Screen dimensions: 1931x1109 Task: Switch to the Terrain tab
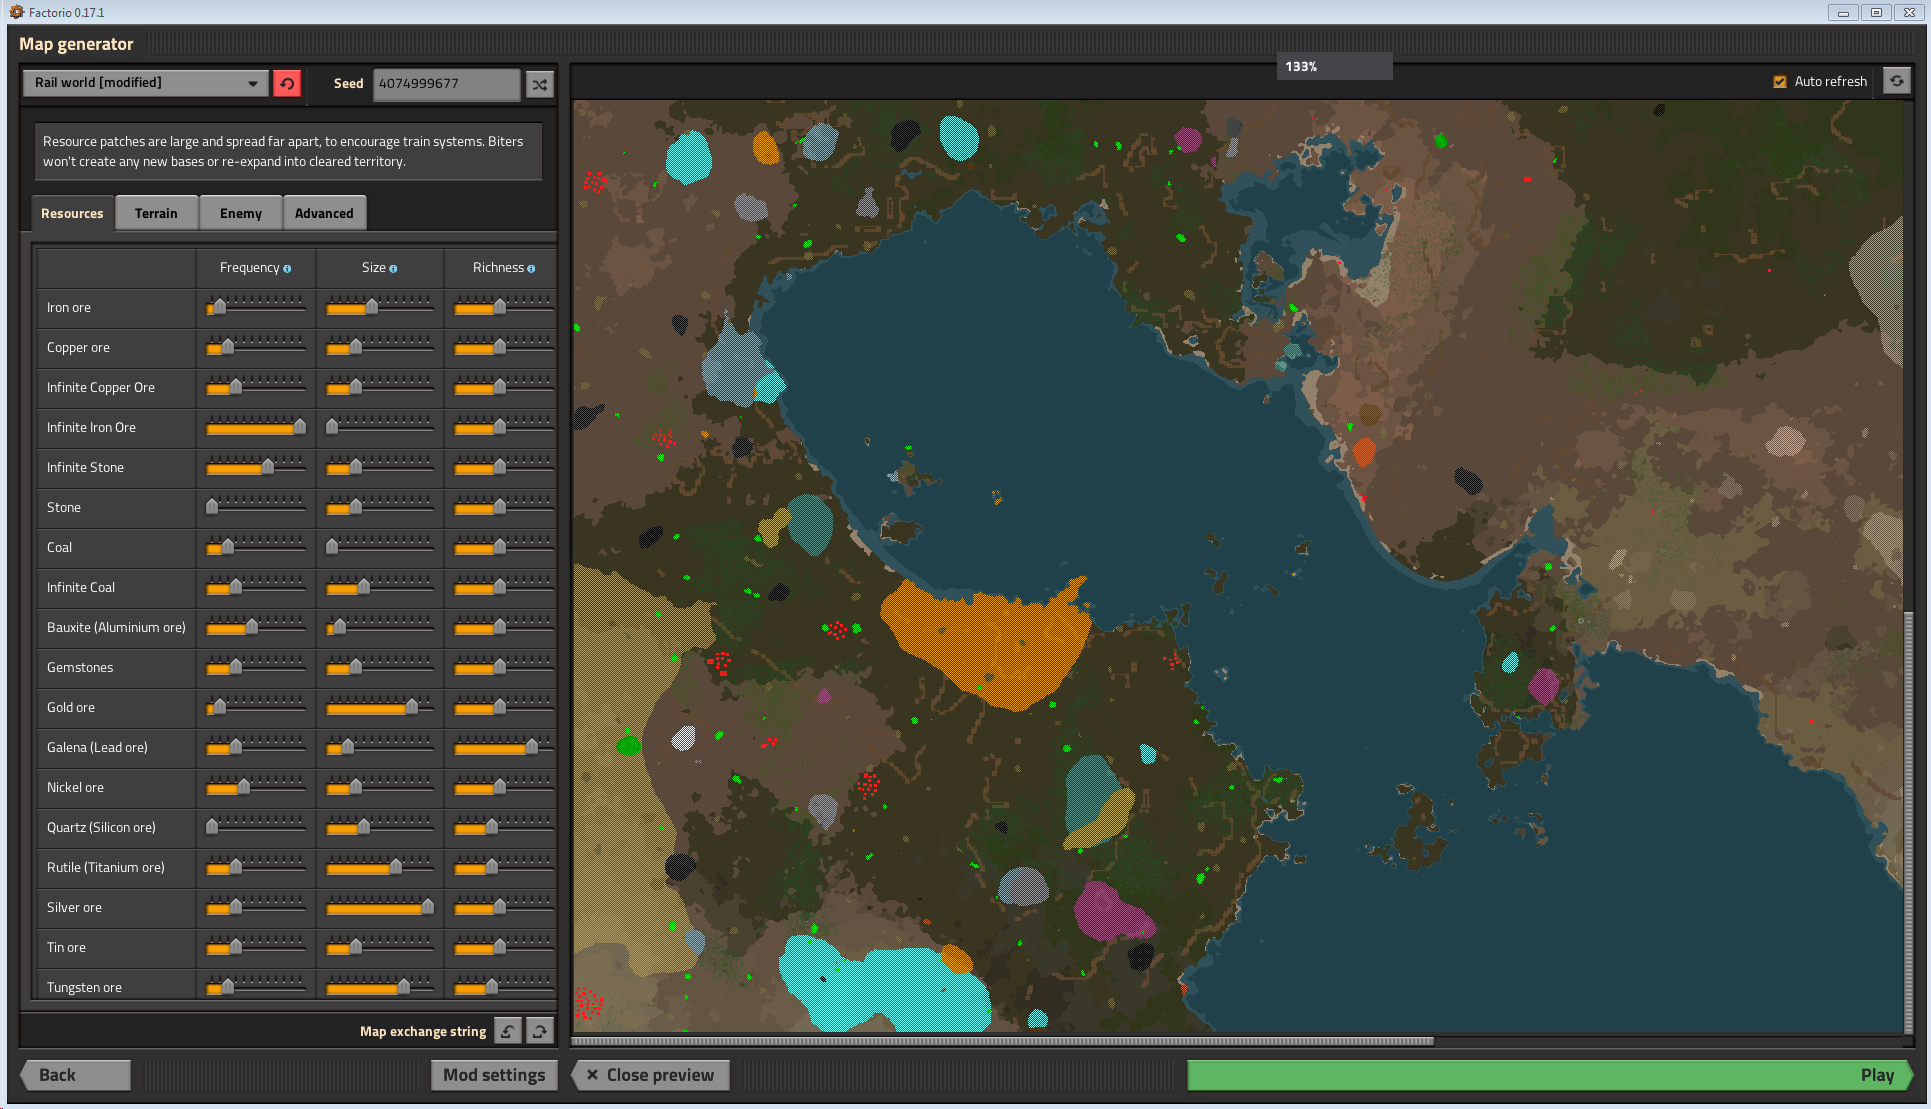(x=156, y=213)
